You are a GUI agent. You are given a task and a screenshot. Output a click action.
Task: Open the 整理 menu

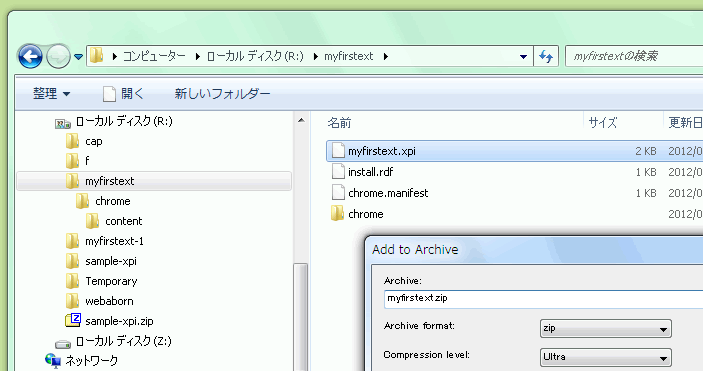coord(52,94)
